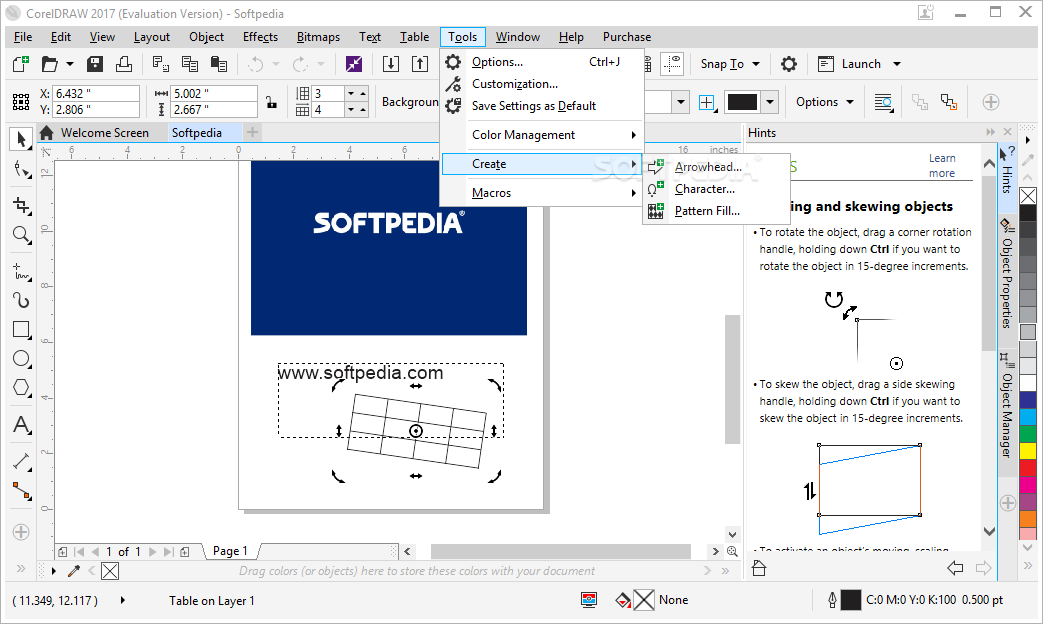Select the Artistic Media tool
Image resolution: width=1043 pixels, height=624 pixels.
[21, 300]
